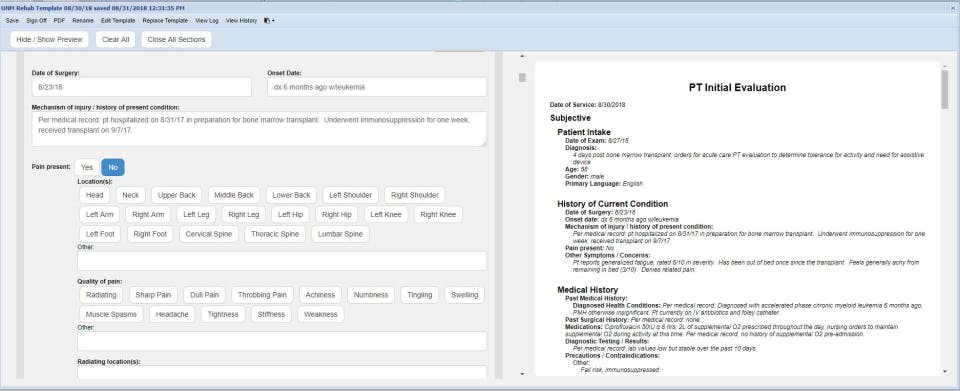Screen dimensions: 960x391
Task: Click Replace Template menu item
Action: coord(165,20)
